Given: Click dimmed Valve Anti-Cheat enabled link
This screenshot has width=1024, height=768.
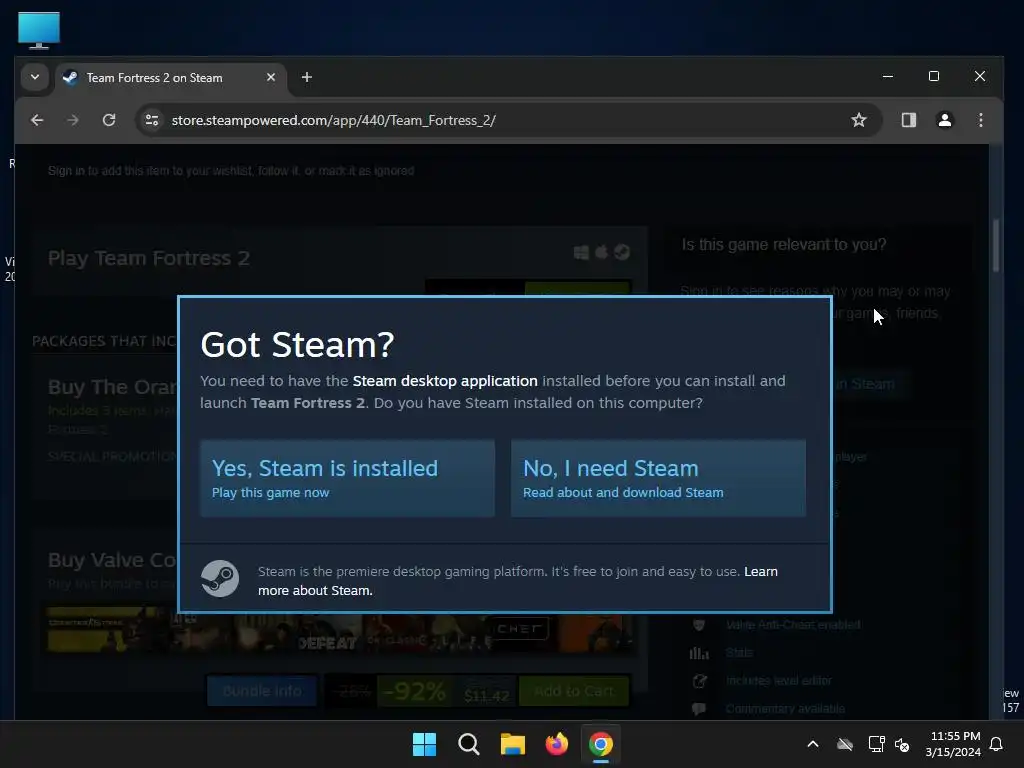Looking at the screenshot, I should pos(793,625).
